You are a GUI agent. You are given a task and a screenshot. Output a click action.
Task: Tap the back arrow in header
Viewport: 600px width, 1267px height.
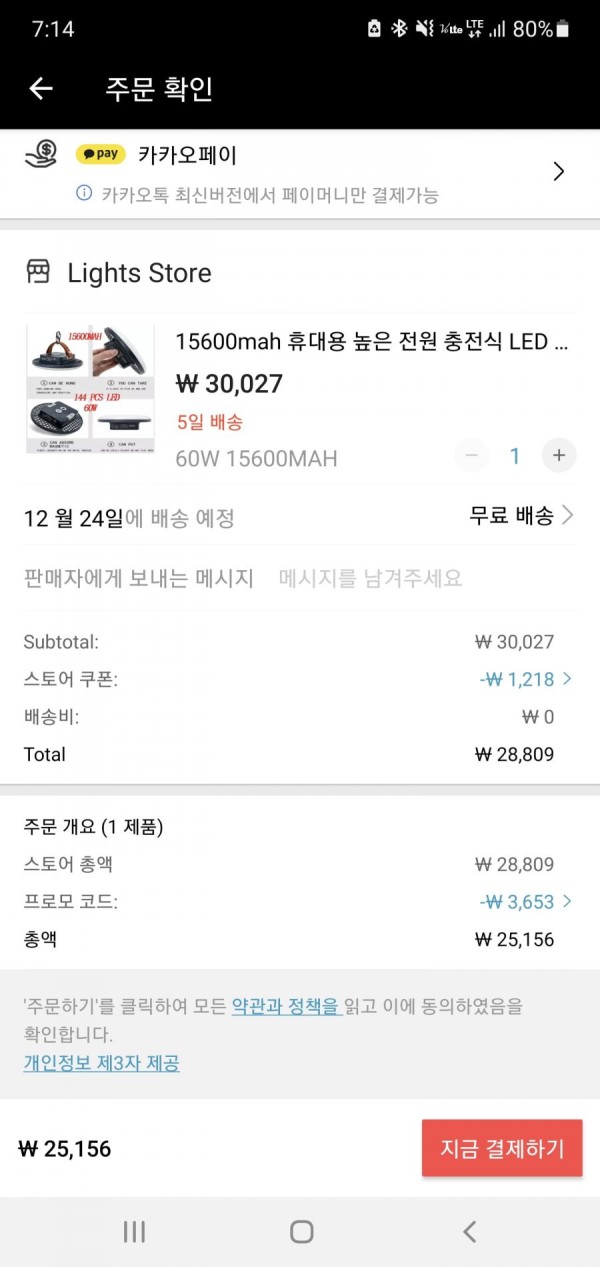tap(40, 89)
